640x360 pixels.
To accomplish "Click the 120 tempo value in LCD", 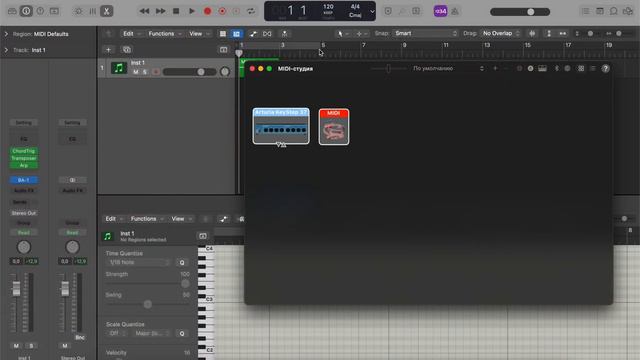I will pyautogui.click(x=328, y=7).
